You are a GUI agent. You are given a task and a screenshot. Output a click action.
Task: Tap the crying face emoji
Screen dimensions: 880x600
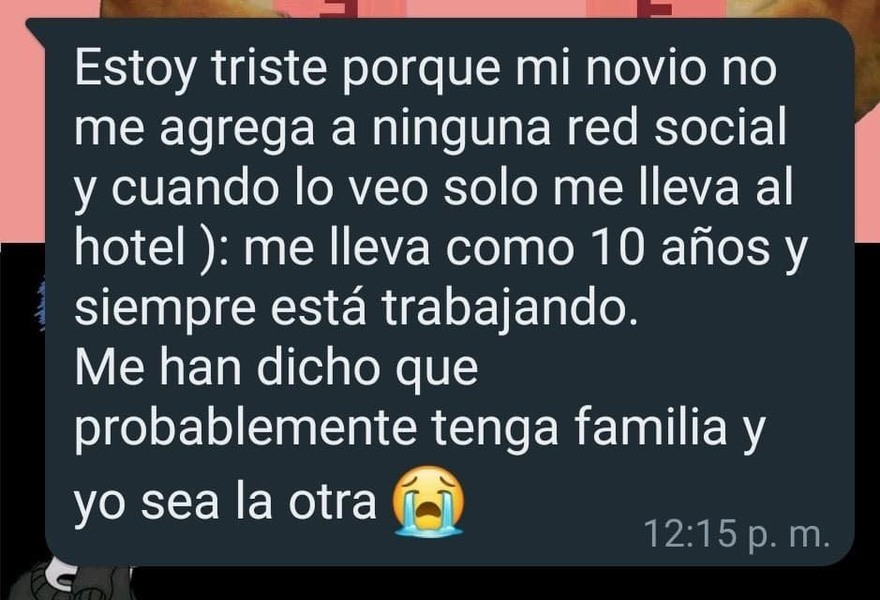pos(429,501)
